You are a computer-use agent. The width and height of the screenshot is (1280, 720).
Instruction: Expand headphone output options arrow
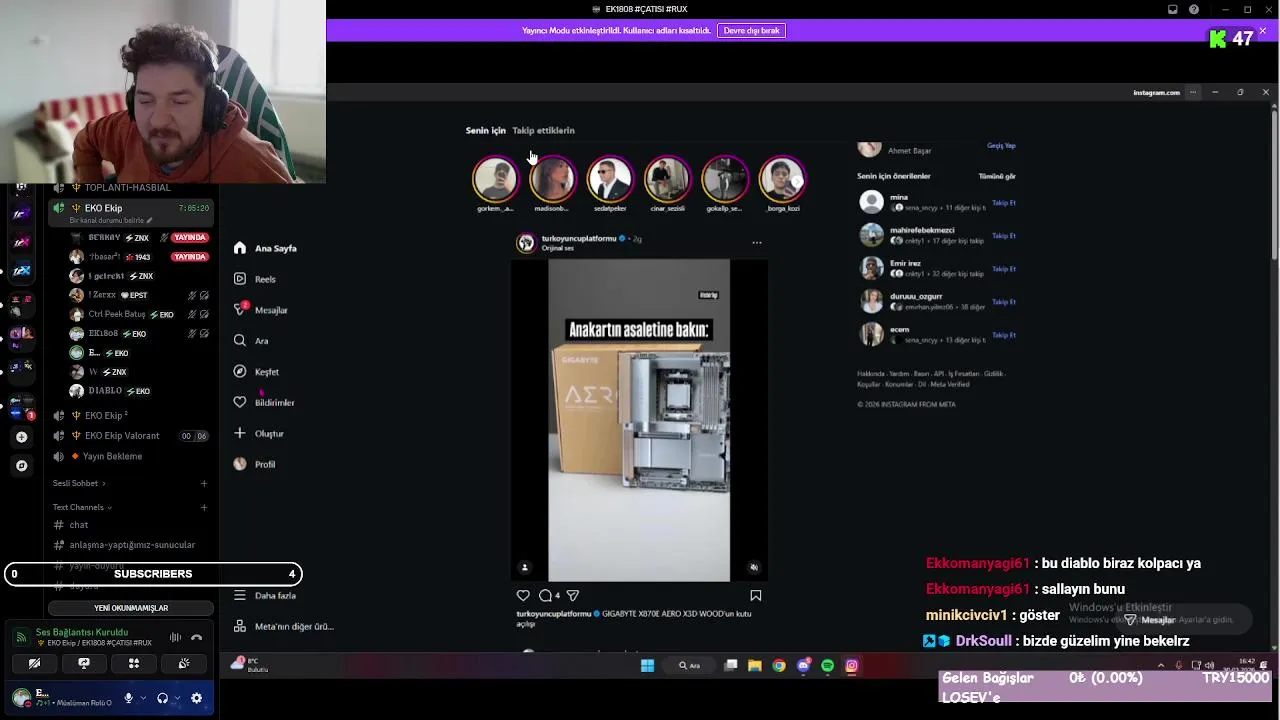(177, 698)
